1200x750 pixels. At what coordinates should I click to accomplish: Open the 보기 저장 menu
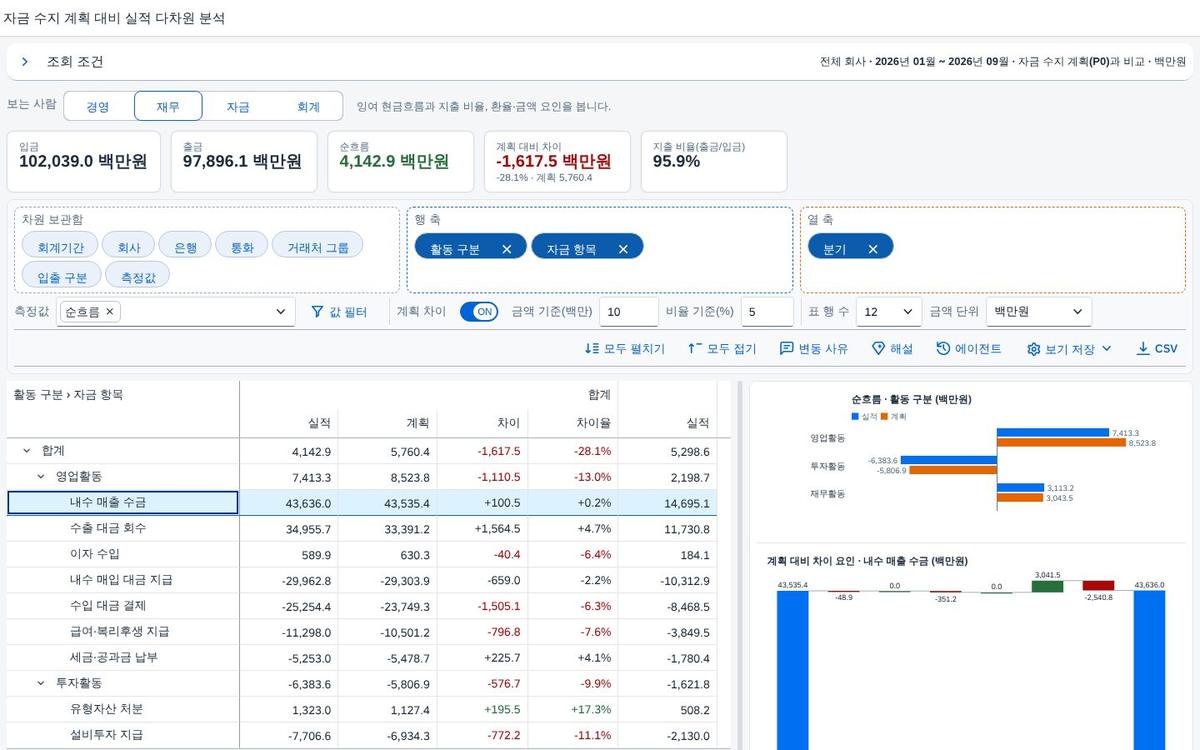tap(1069, 349)
